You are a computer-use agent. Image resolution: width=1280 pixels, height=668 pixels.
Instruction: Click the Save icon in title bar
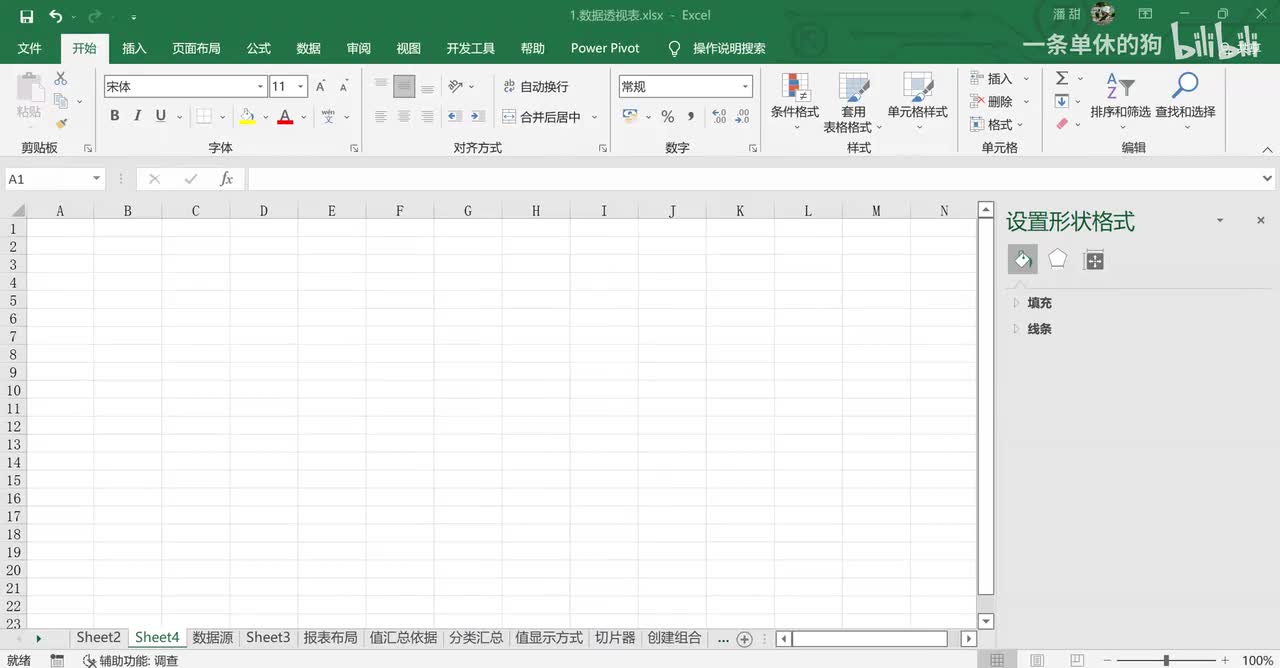coord(27,16)
